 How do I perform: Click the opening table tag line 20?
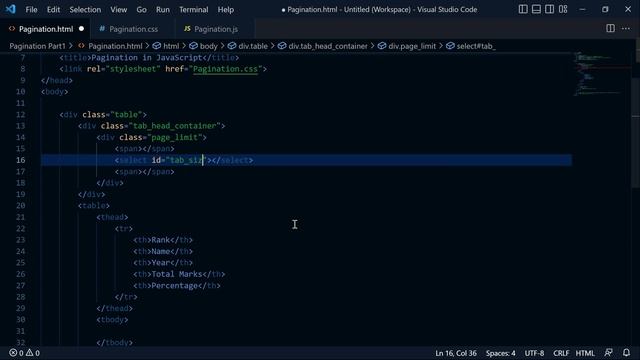(x=93, y=206)
